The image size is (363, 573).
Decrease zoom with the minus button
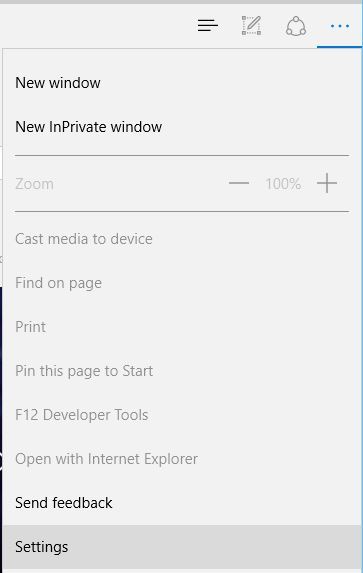pos(239,183)
